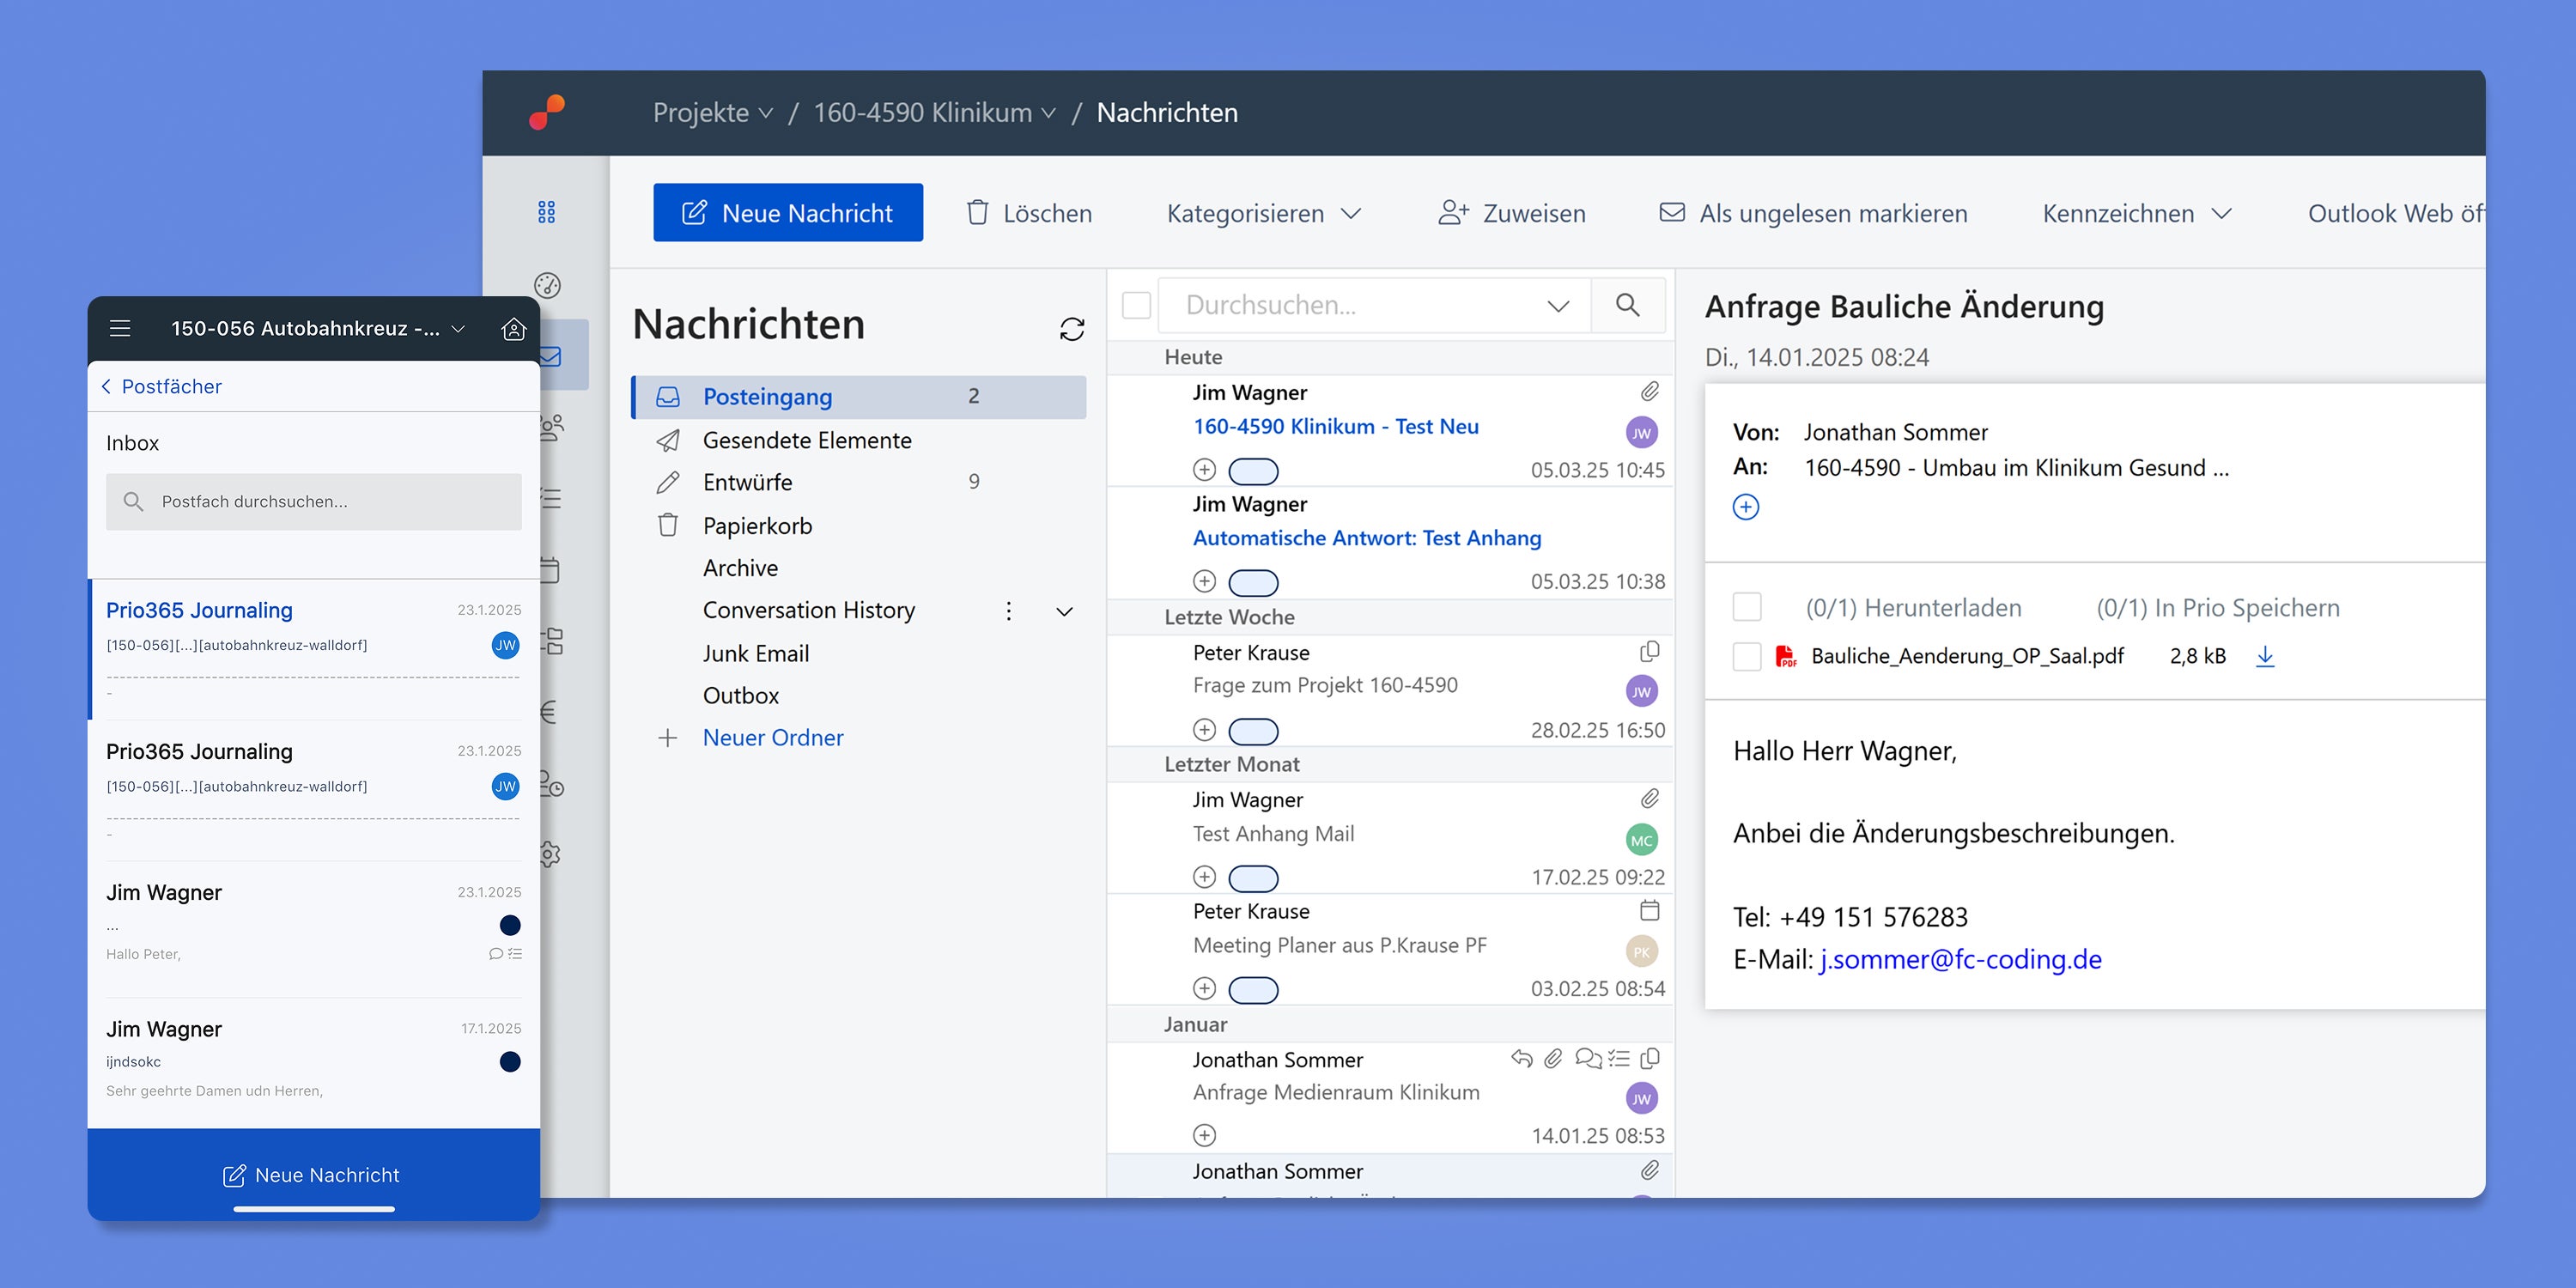Open Conversation History three-dot options
Screen dimensions: 2576x1288
click(1009, 611)
